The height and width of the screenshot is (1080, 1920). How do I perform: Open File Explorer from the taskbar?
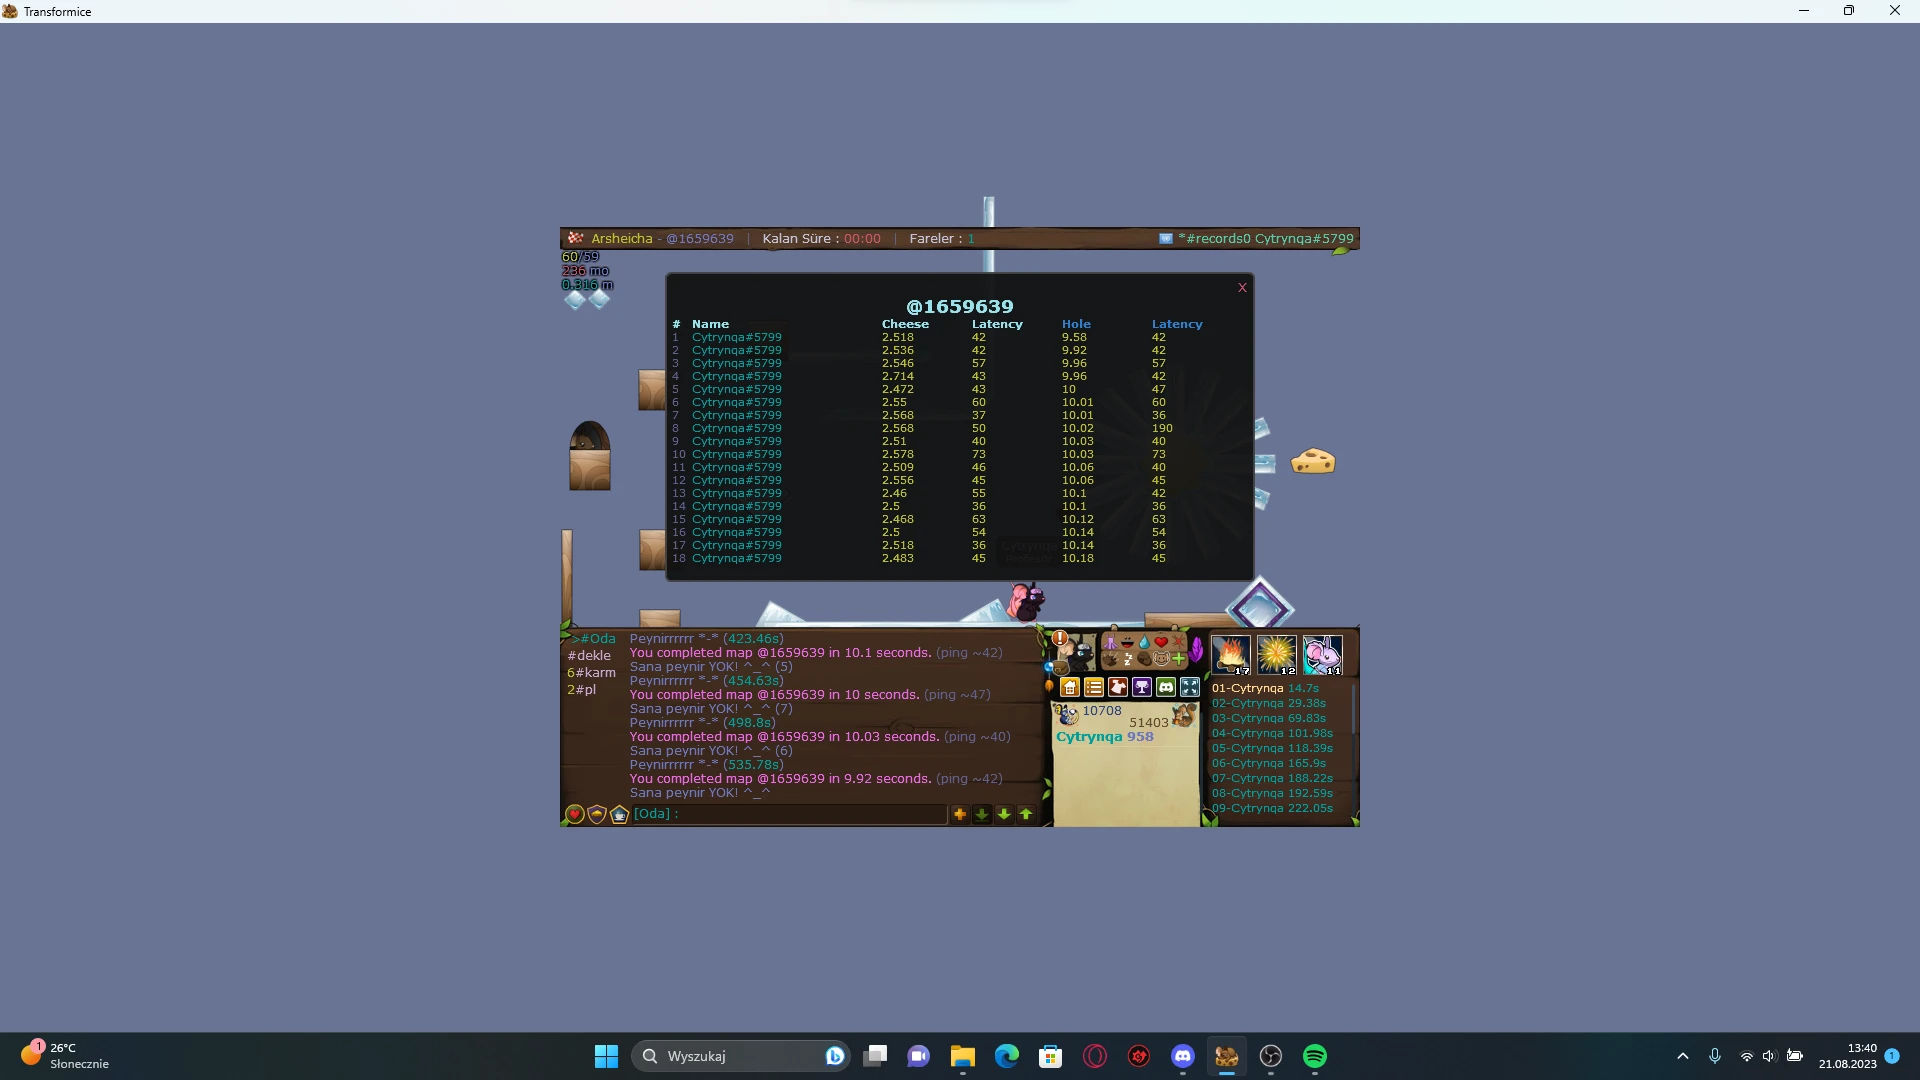click(x=962, y=1056)
